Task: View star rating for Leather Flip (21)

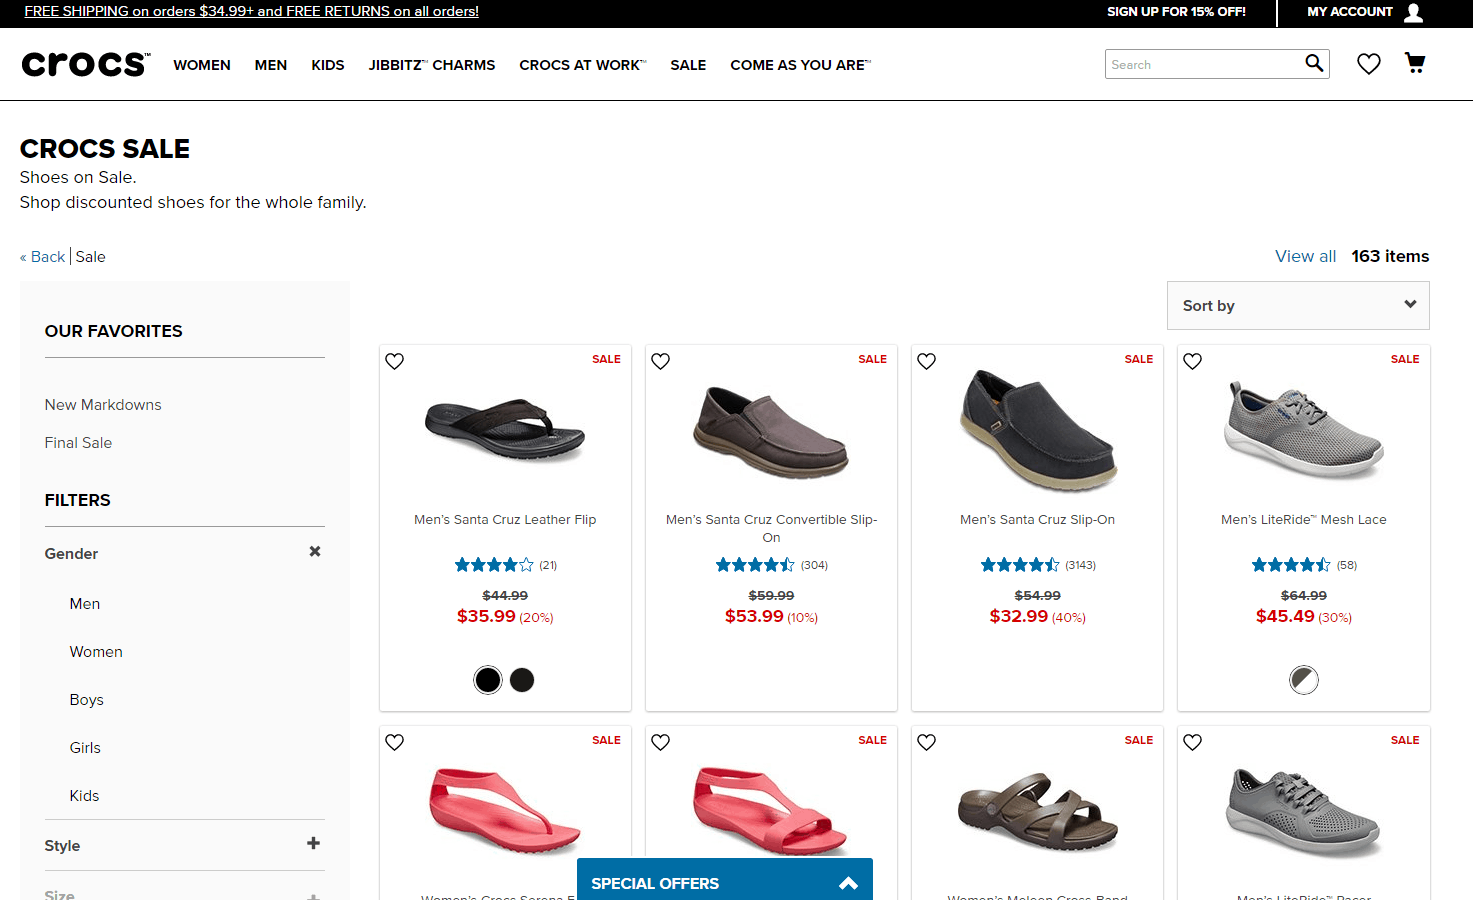Action: pyautogui.click(x=494, y=565)
